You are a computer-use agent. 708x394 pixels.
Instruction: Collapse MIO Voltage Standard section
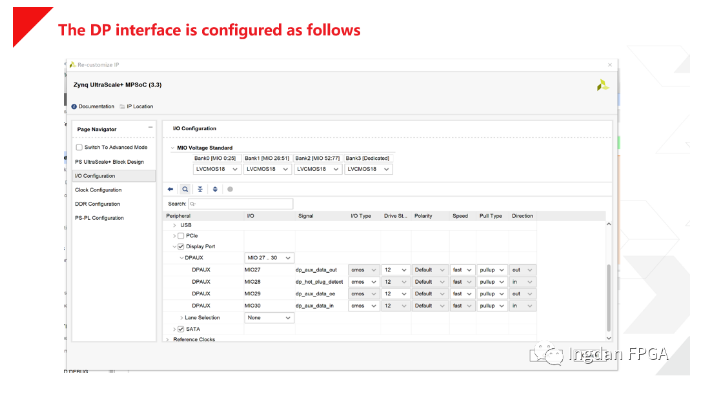coord(172,148)
